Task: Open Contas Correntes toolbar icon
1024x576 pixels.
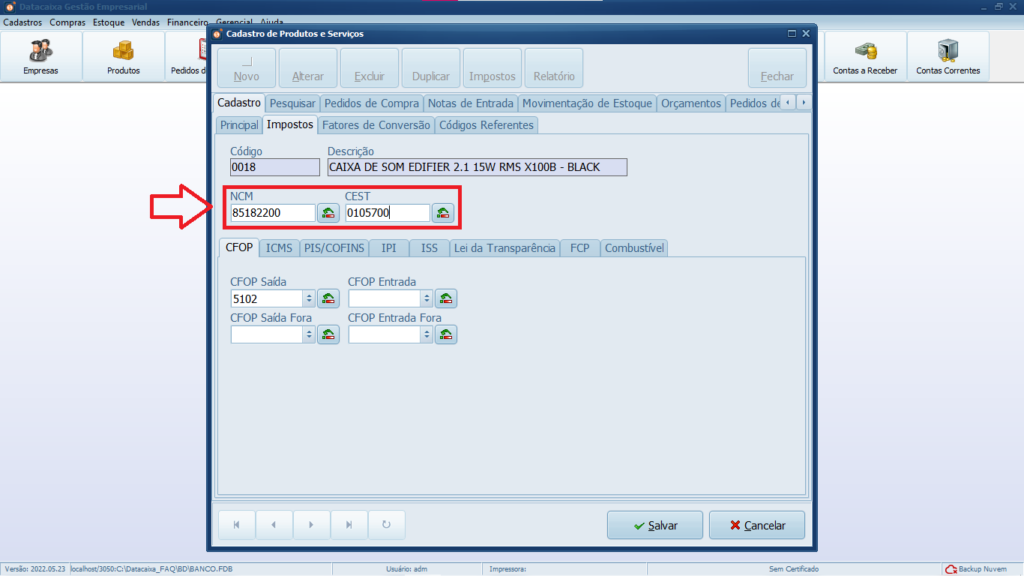Action: pyautogui.click(x=947, y=57)
